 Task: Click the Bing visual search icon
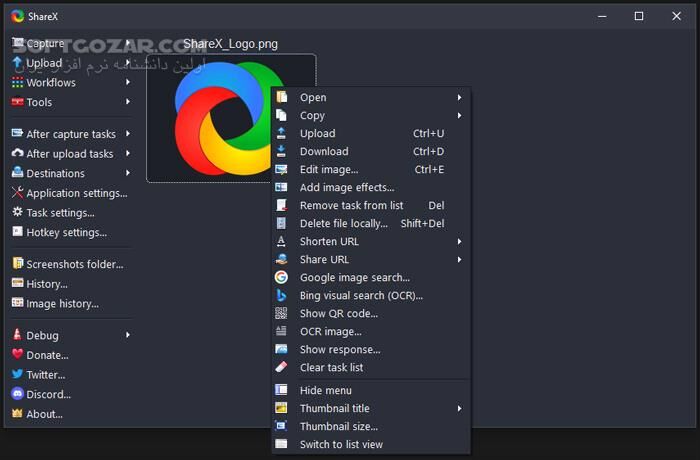[281, 296]
